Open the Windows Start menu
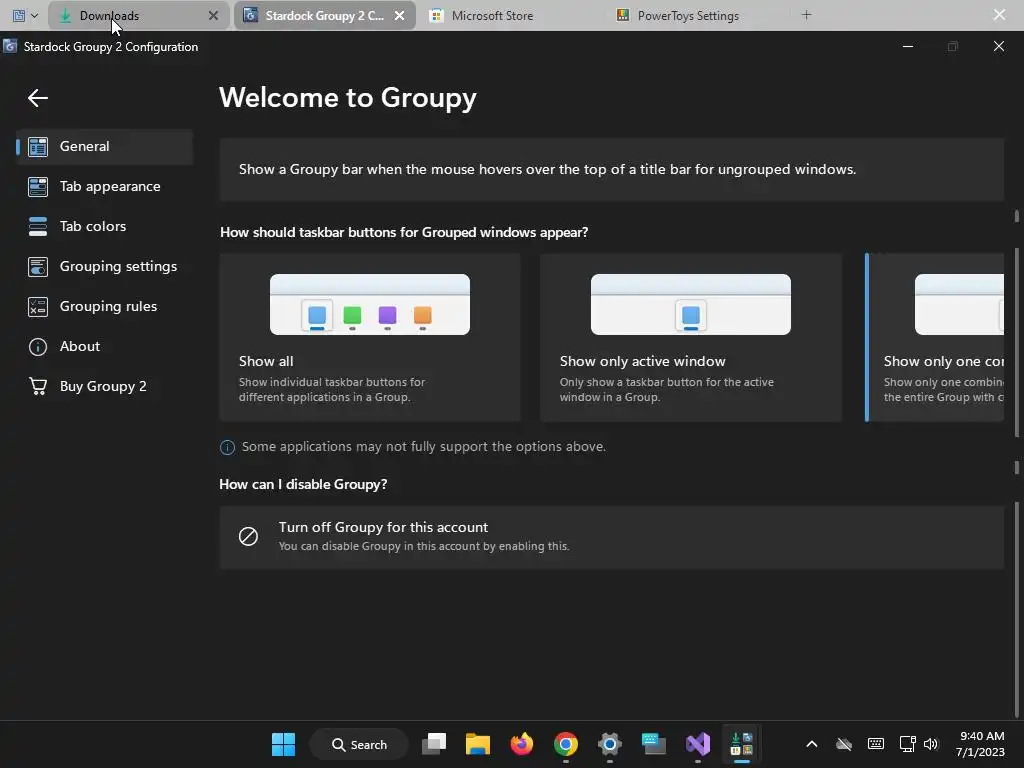1024x768 pixels. [x=283, y=744]
